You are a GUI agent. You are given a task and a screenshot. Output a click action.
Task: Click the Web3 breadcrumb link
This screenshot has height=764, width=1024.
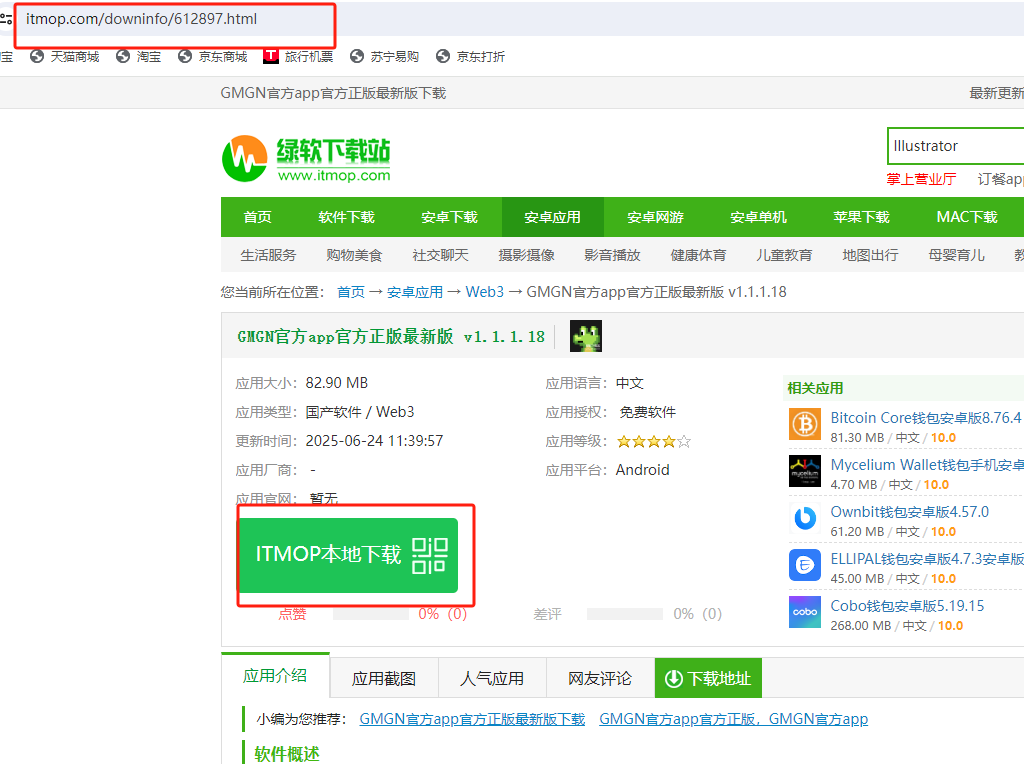(484, 292)
